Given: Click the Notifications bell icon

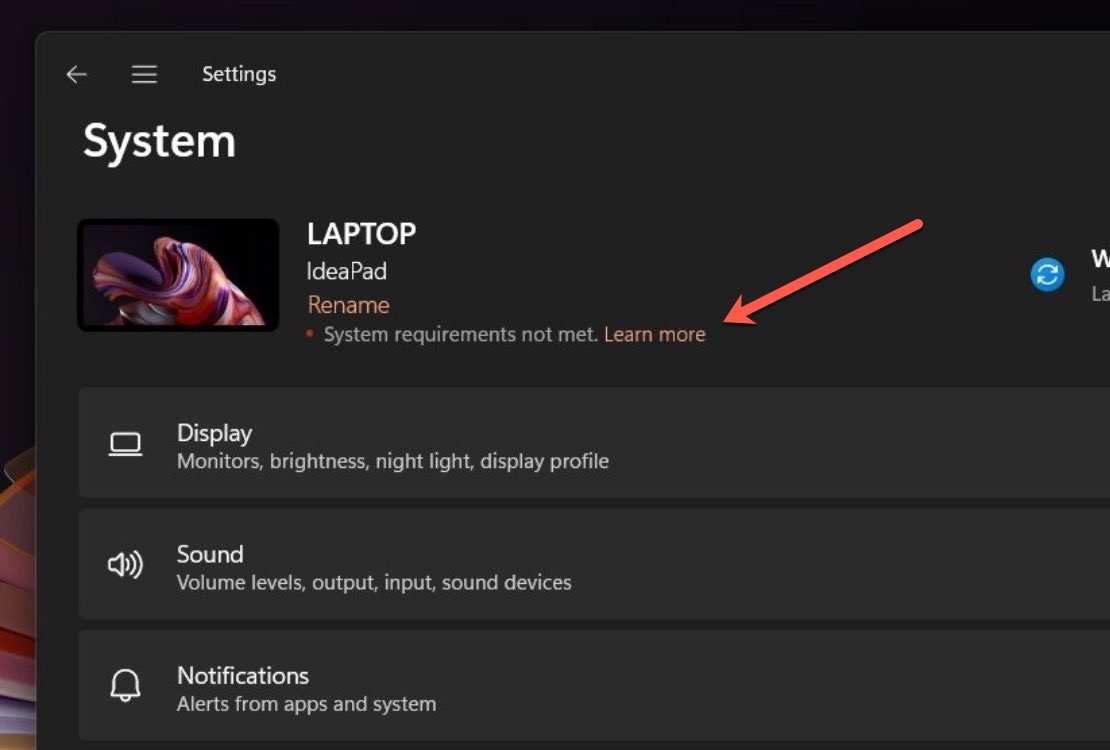Looking at the screenshot, I should (x=125, y=686).
